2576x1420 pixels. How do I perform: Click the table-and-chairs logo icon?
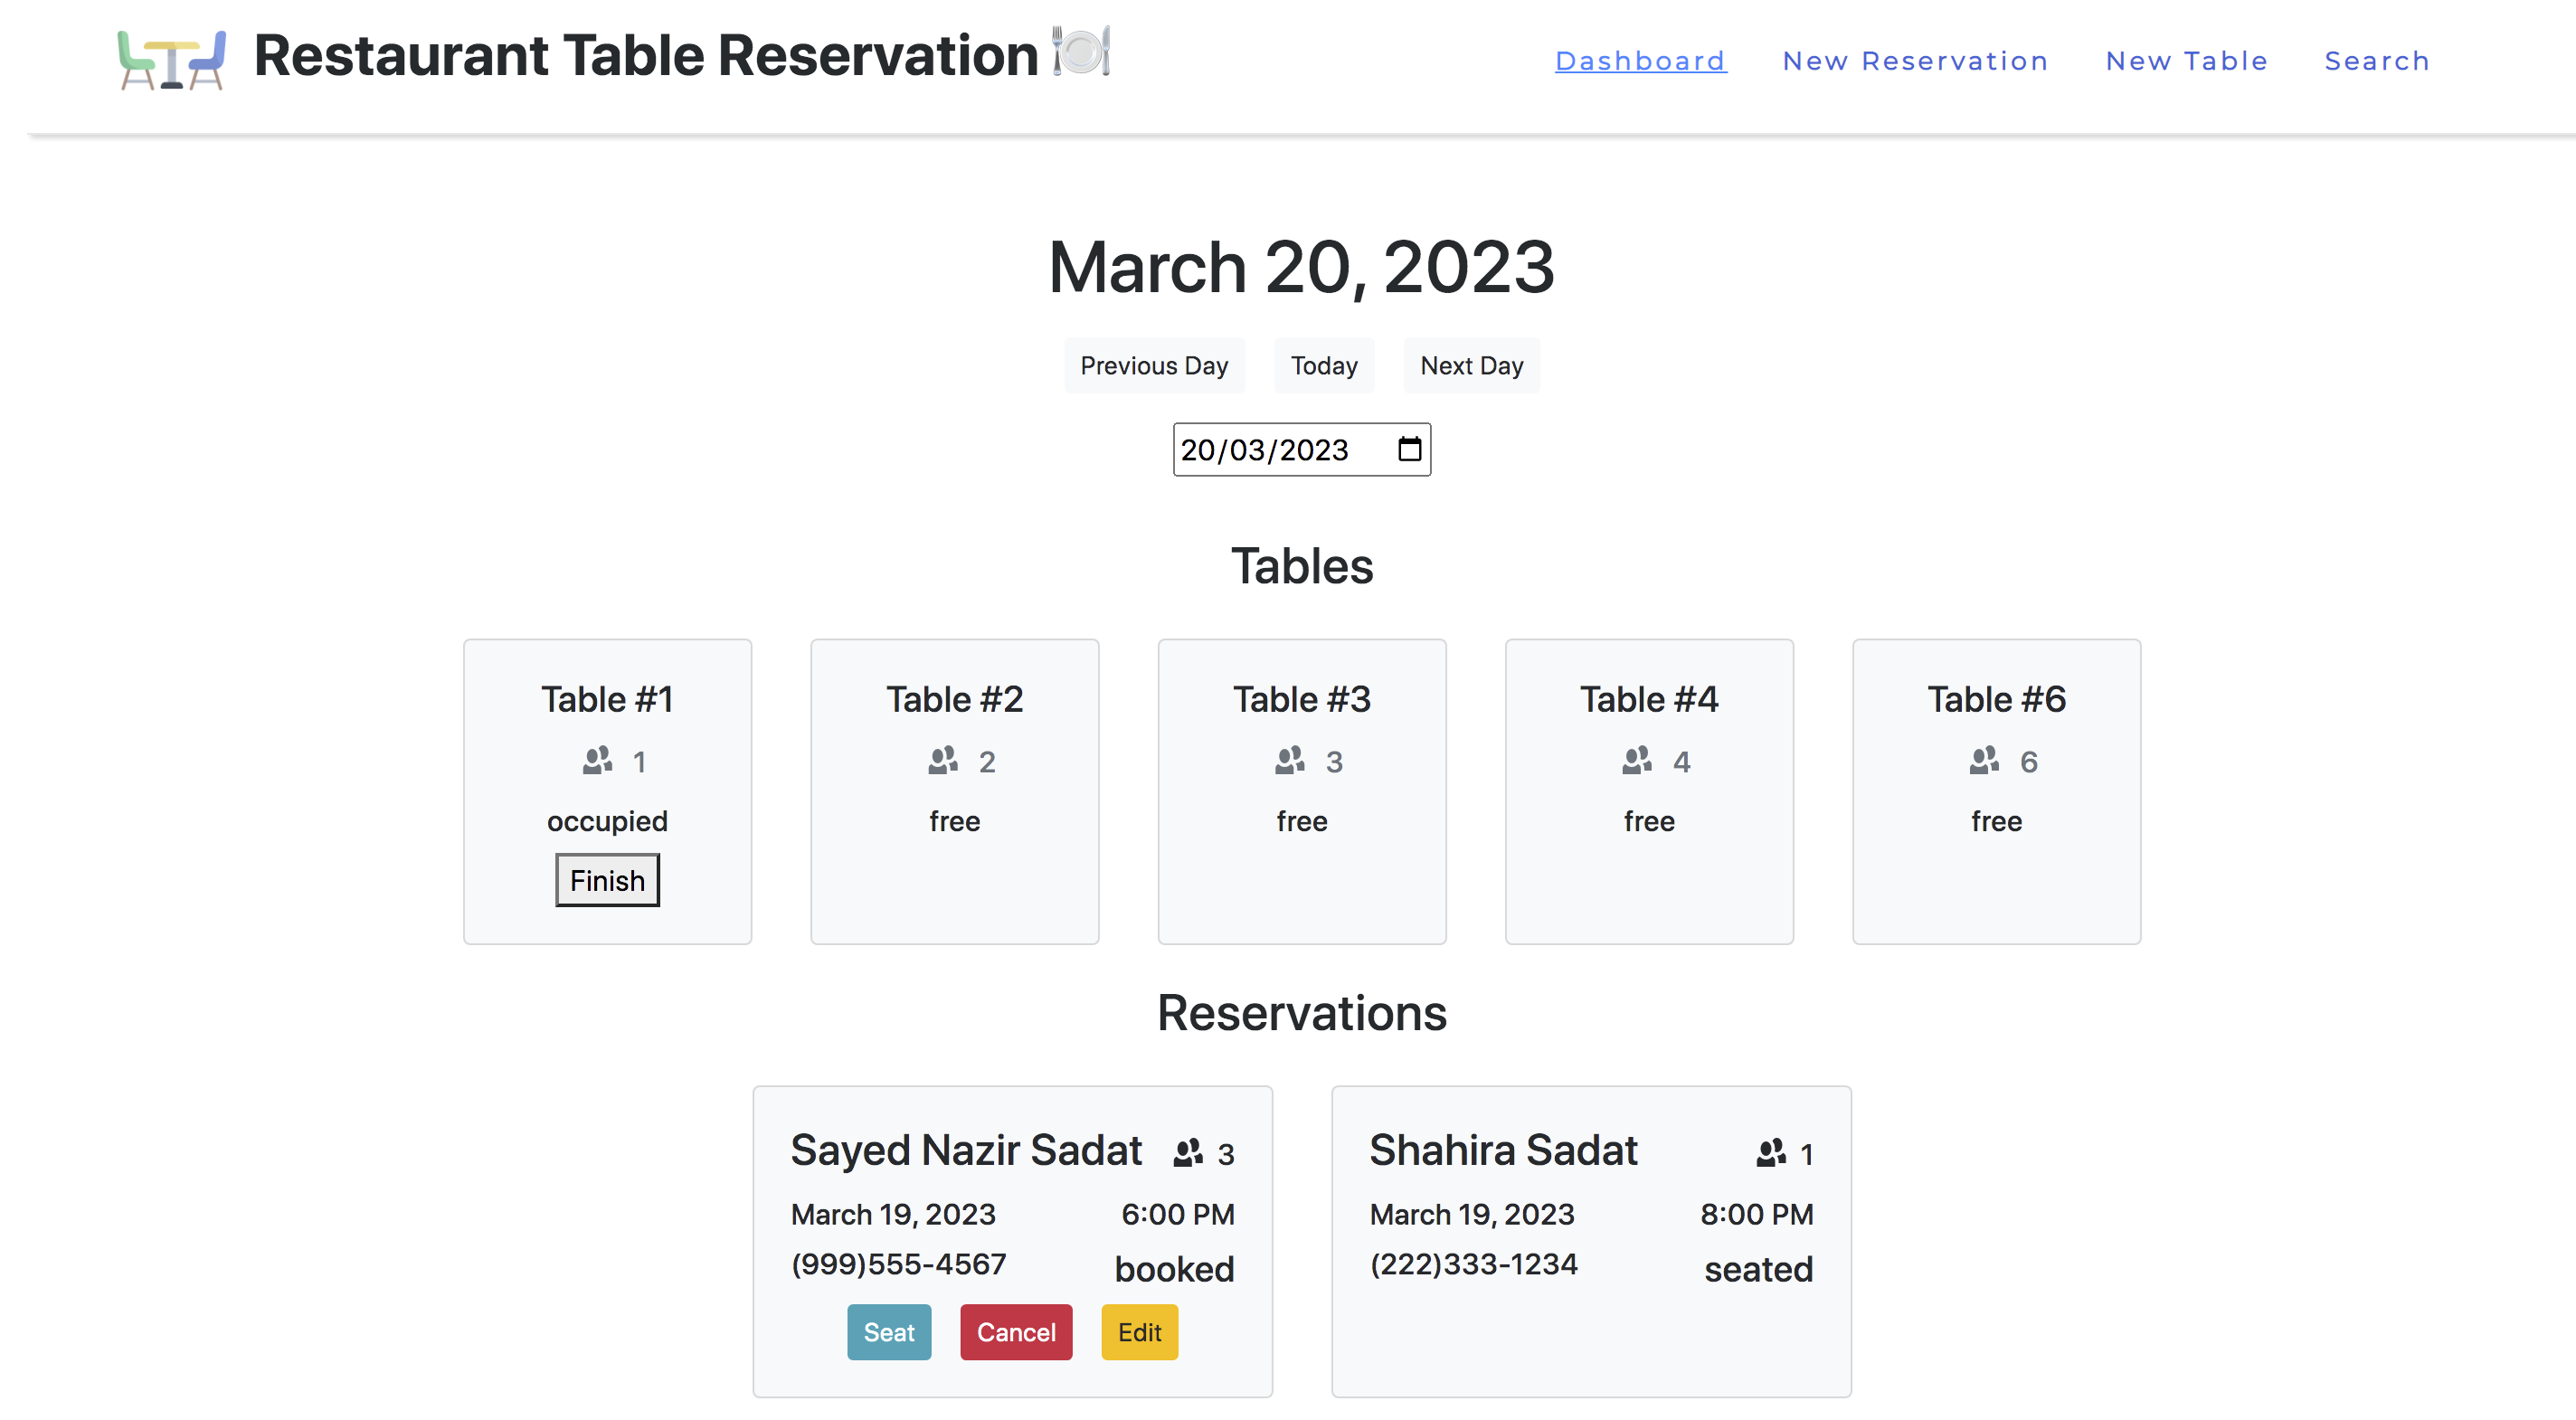pos(171,60)
